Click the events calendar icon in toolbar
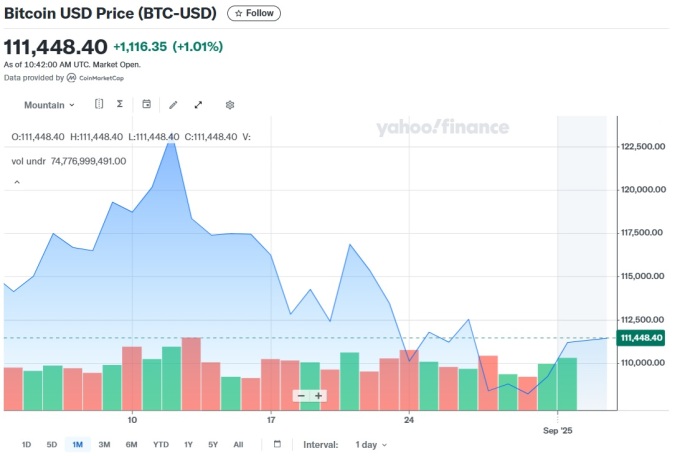This screenshot has width=680, height=456. 147,104
